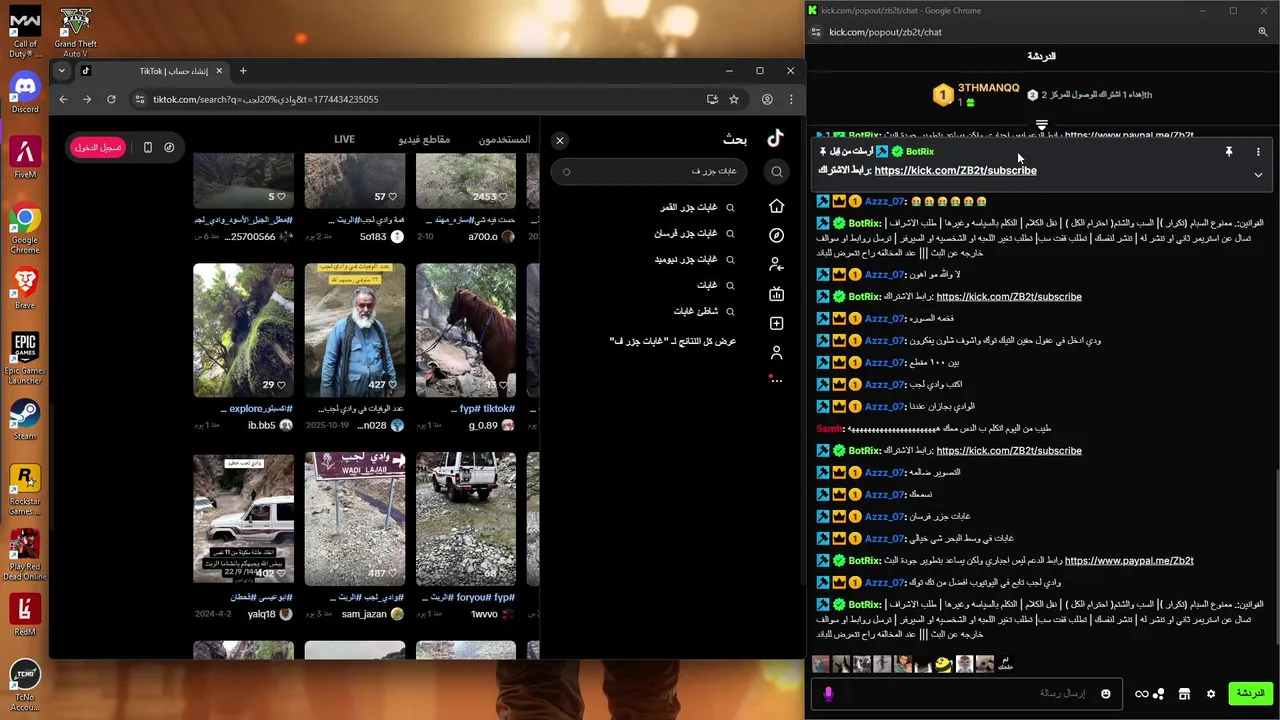
Task: Select suggestion غابات جزر فرسان
Action: (x=695, y=233)
